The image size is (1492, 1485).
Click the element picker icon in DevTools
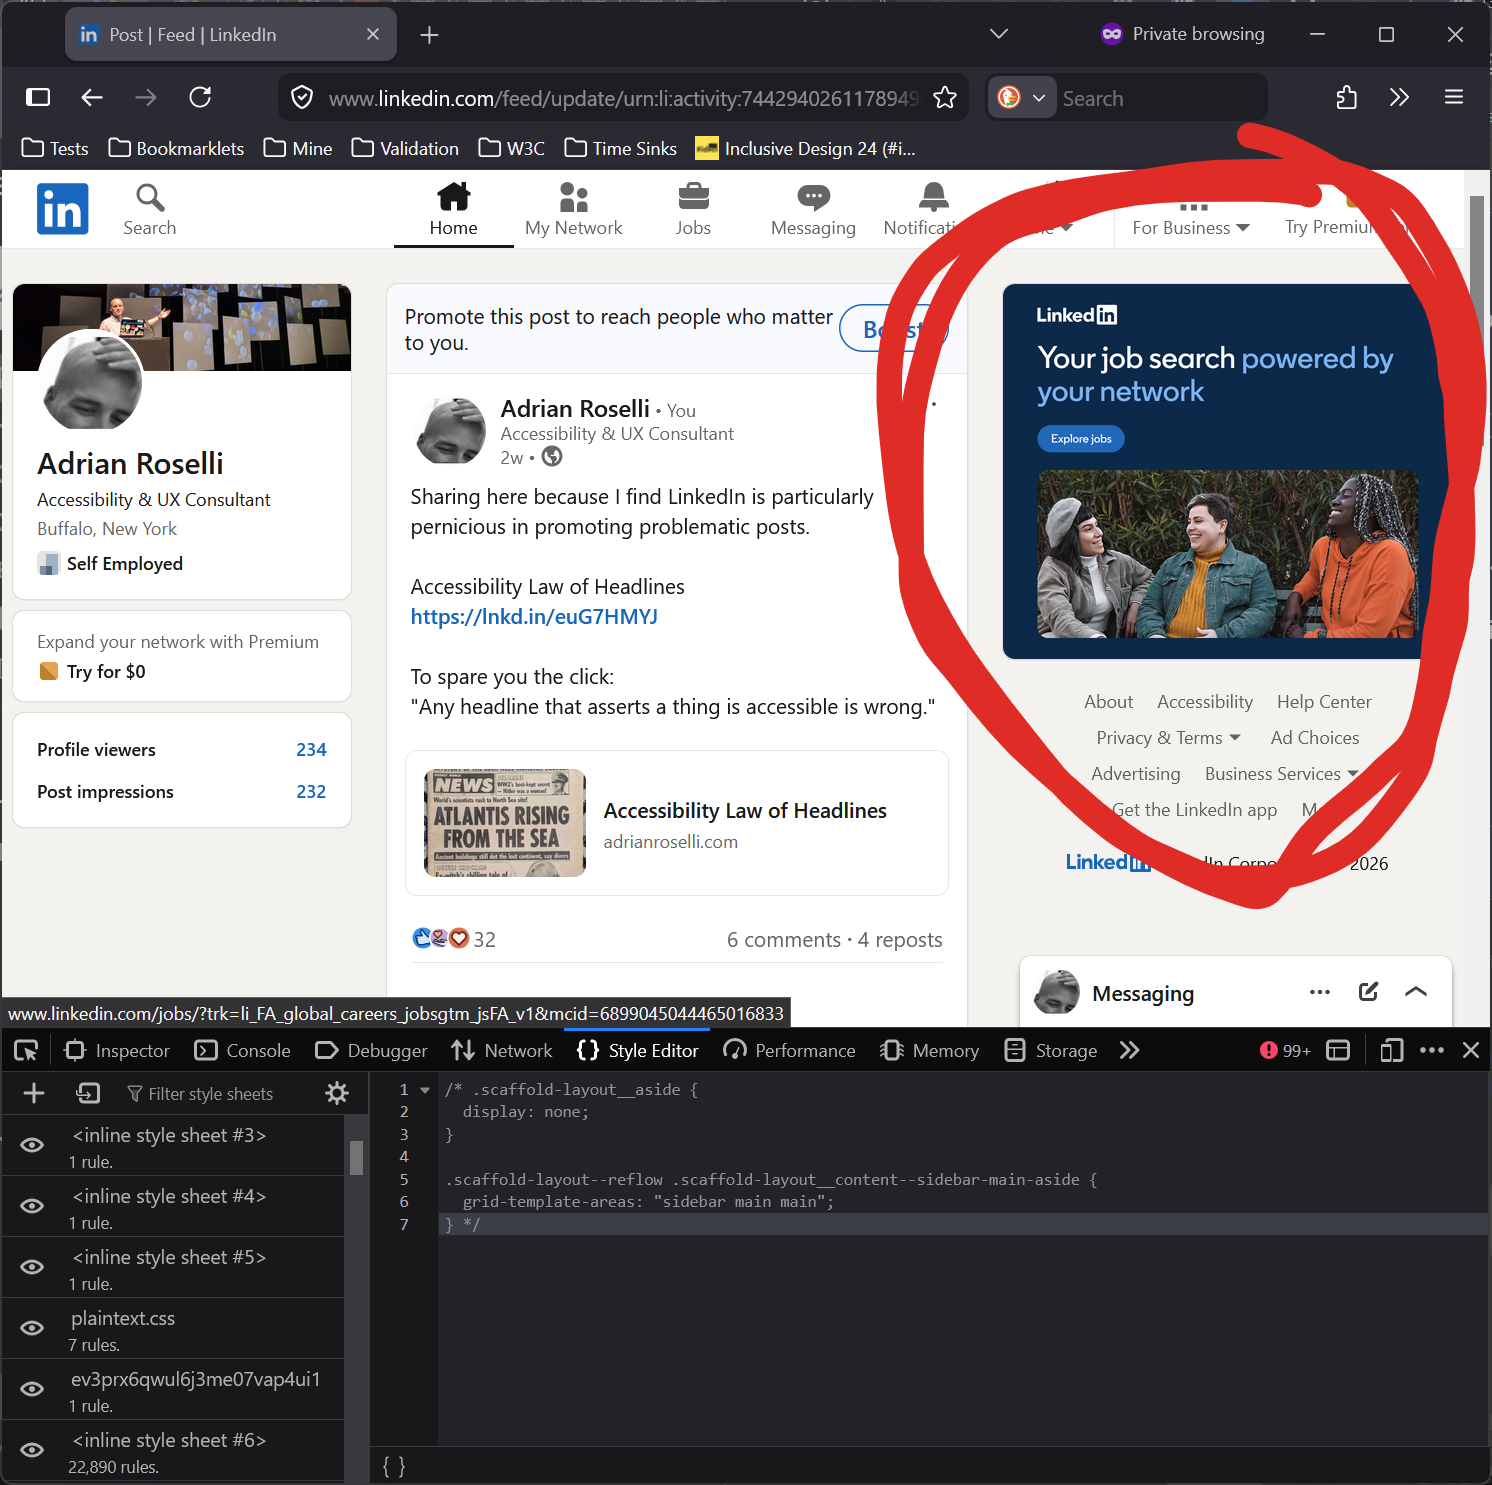tap(26, 1050)
